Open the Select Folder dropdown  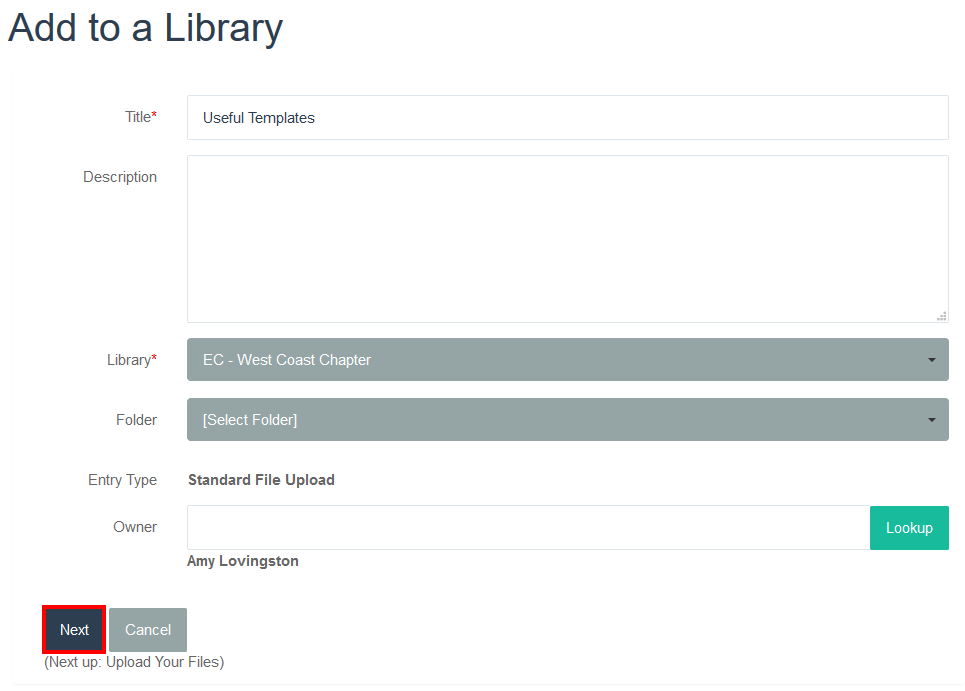tap(567, 420)
